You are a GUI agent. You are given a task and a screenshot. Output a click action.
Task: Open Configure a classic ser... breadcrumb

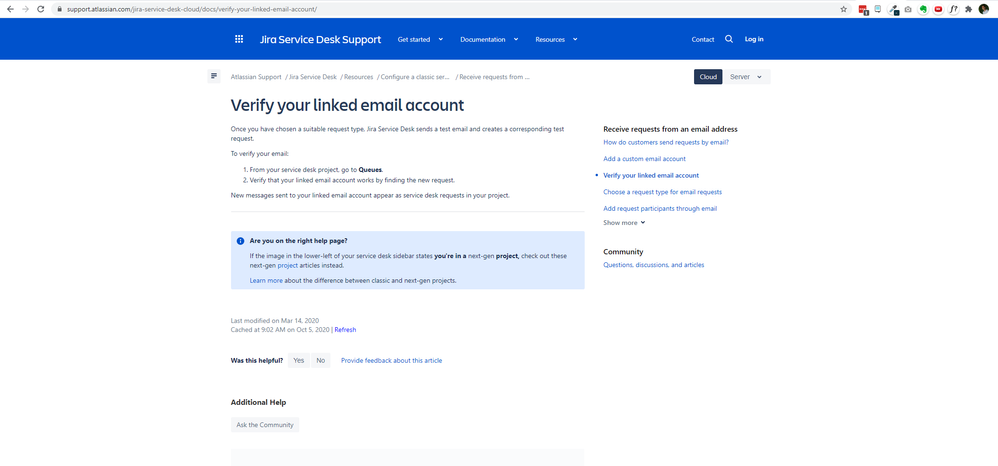[x=416, y=76]
